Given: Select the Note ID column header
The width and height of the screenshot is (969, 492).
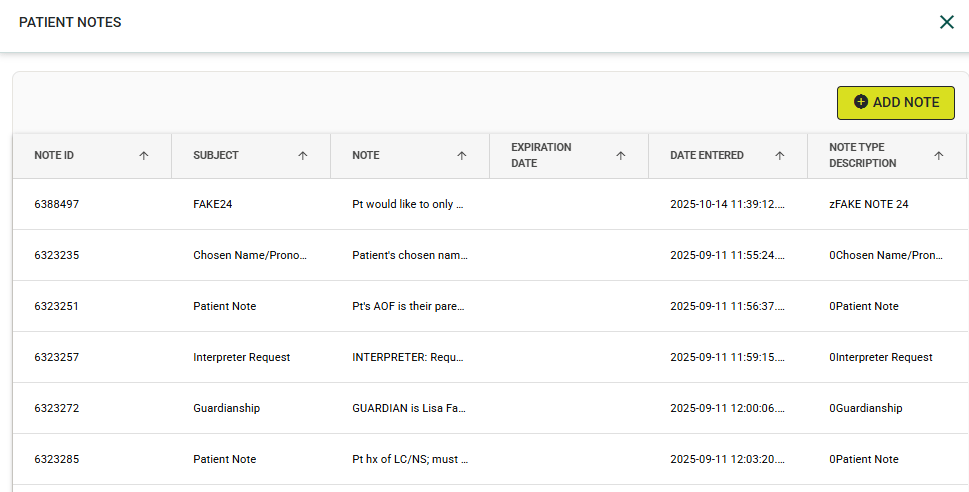Looking at the screenshot, I should coord(54,156).
